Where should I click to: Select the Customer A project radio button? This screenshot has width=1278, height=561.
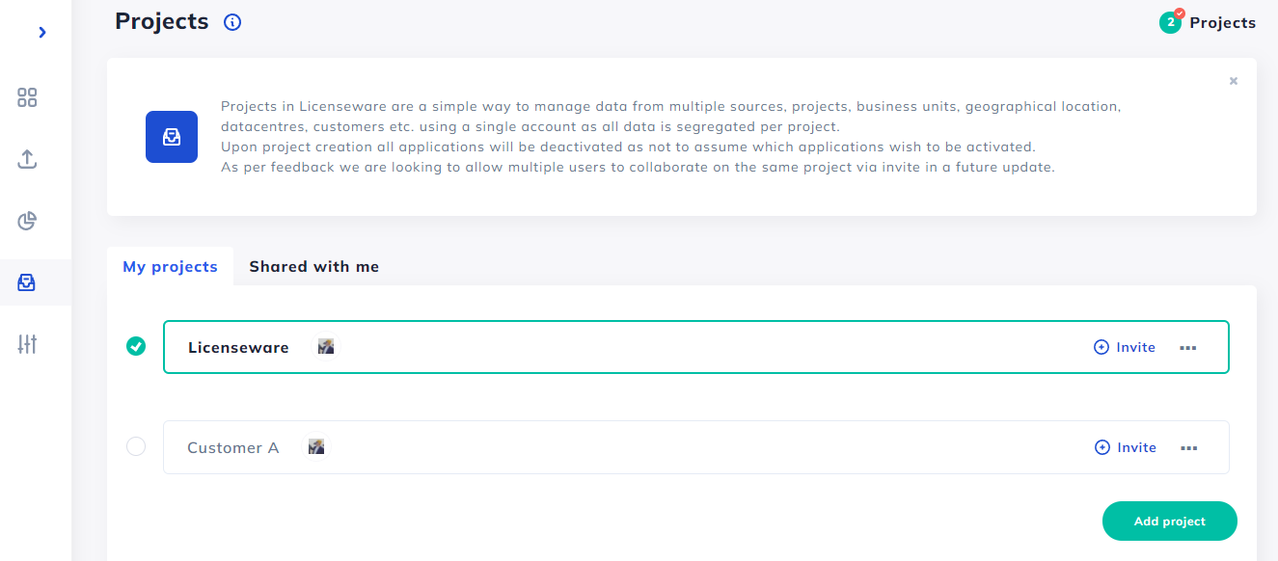coord(136,447)
